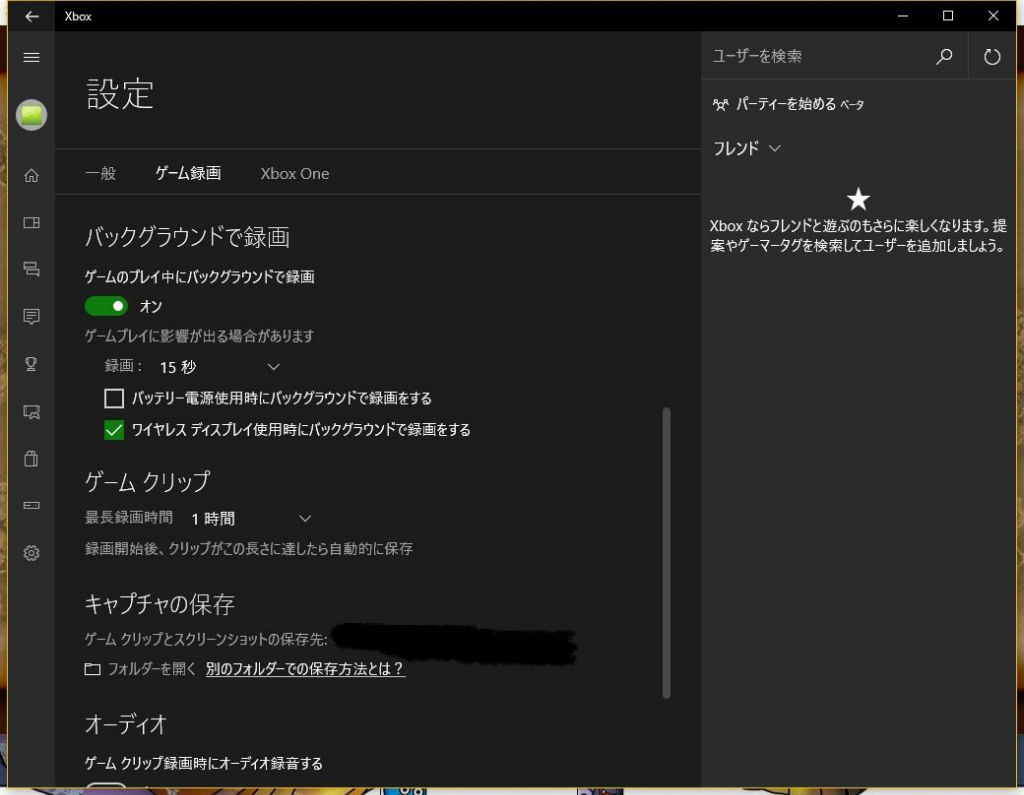
Task: Expand the フレンド filter dropdown
Action: coord(747,148)
